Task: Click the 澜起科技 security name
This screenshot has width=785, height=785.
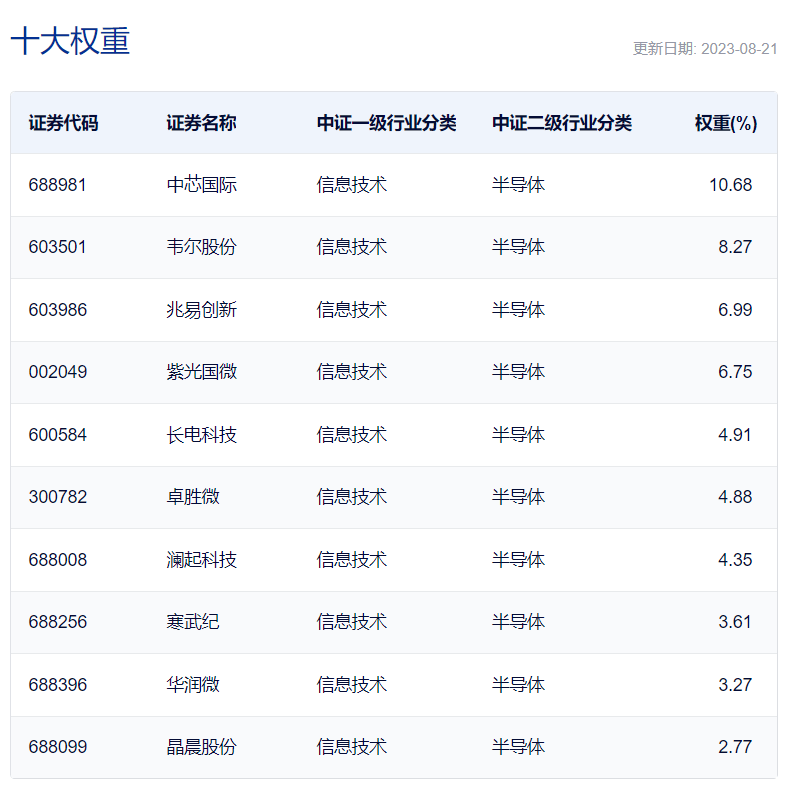Action: pos(201,560)
